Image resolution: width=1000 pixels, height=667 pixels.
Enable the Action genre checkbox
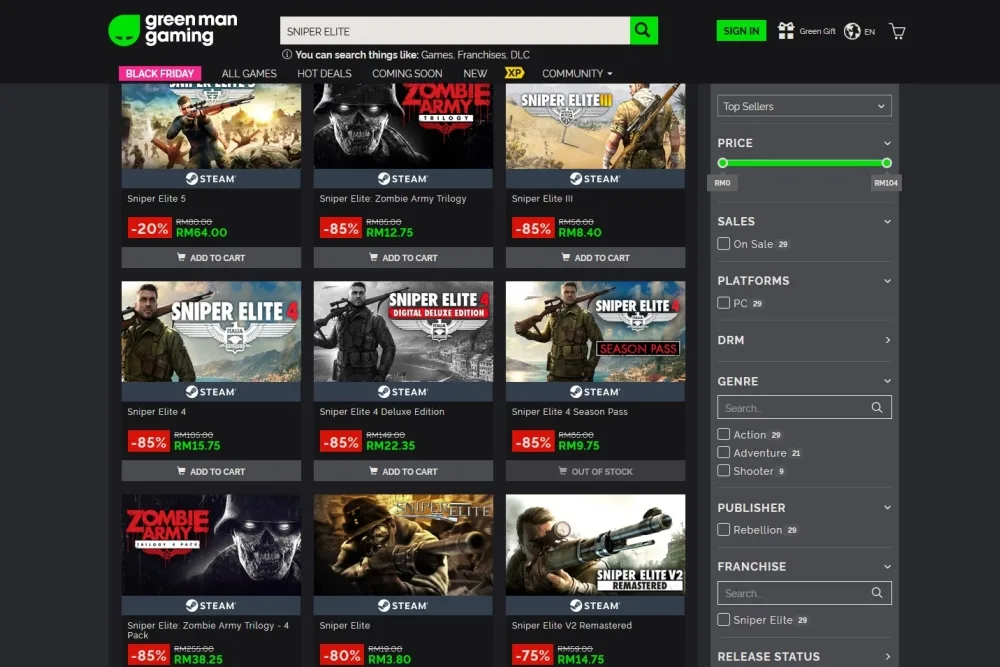(x=723, y=434)
